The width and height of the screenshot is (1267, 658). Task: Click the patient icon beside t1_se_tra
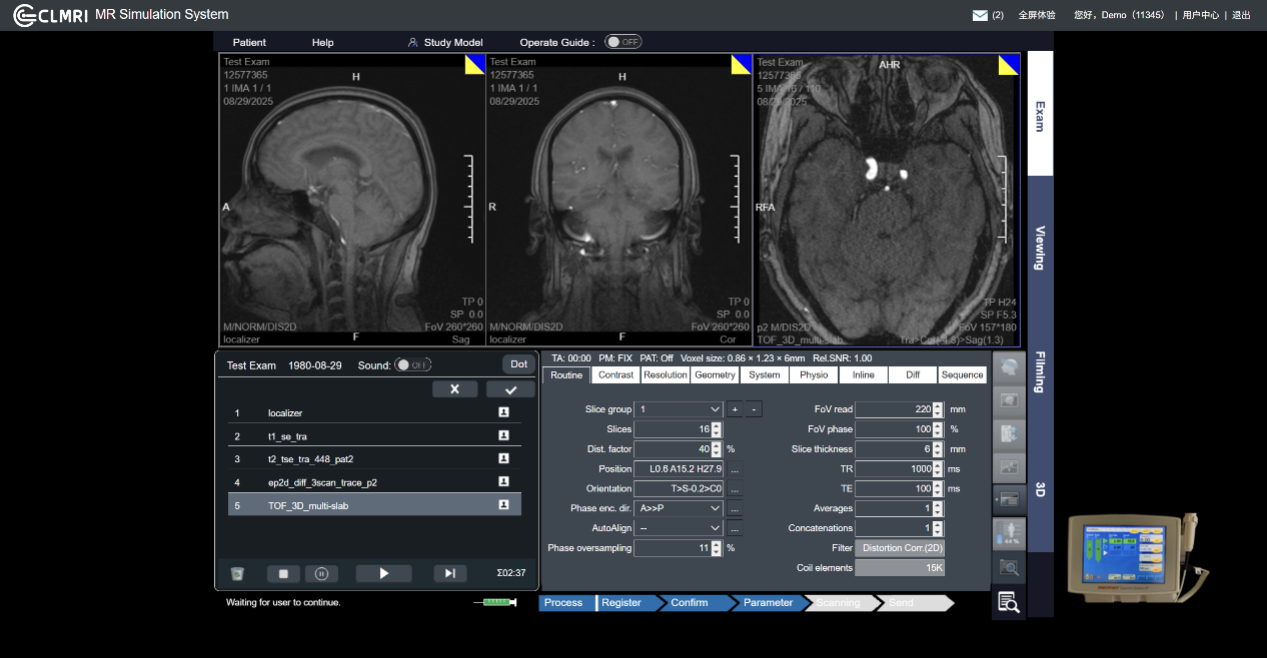point(504,436)
